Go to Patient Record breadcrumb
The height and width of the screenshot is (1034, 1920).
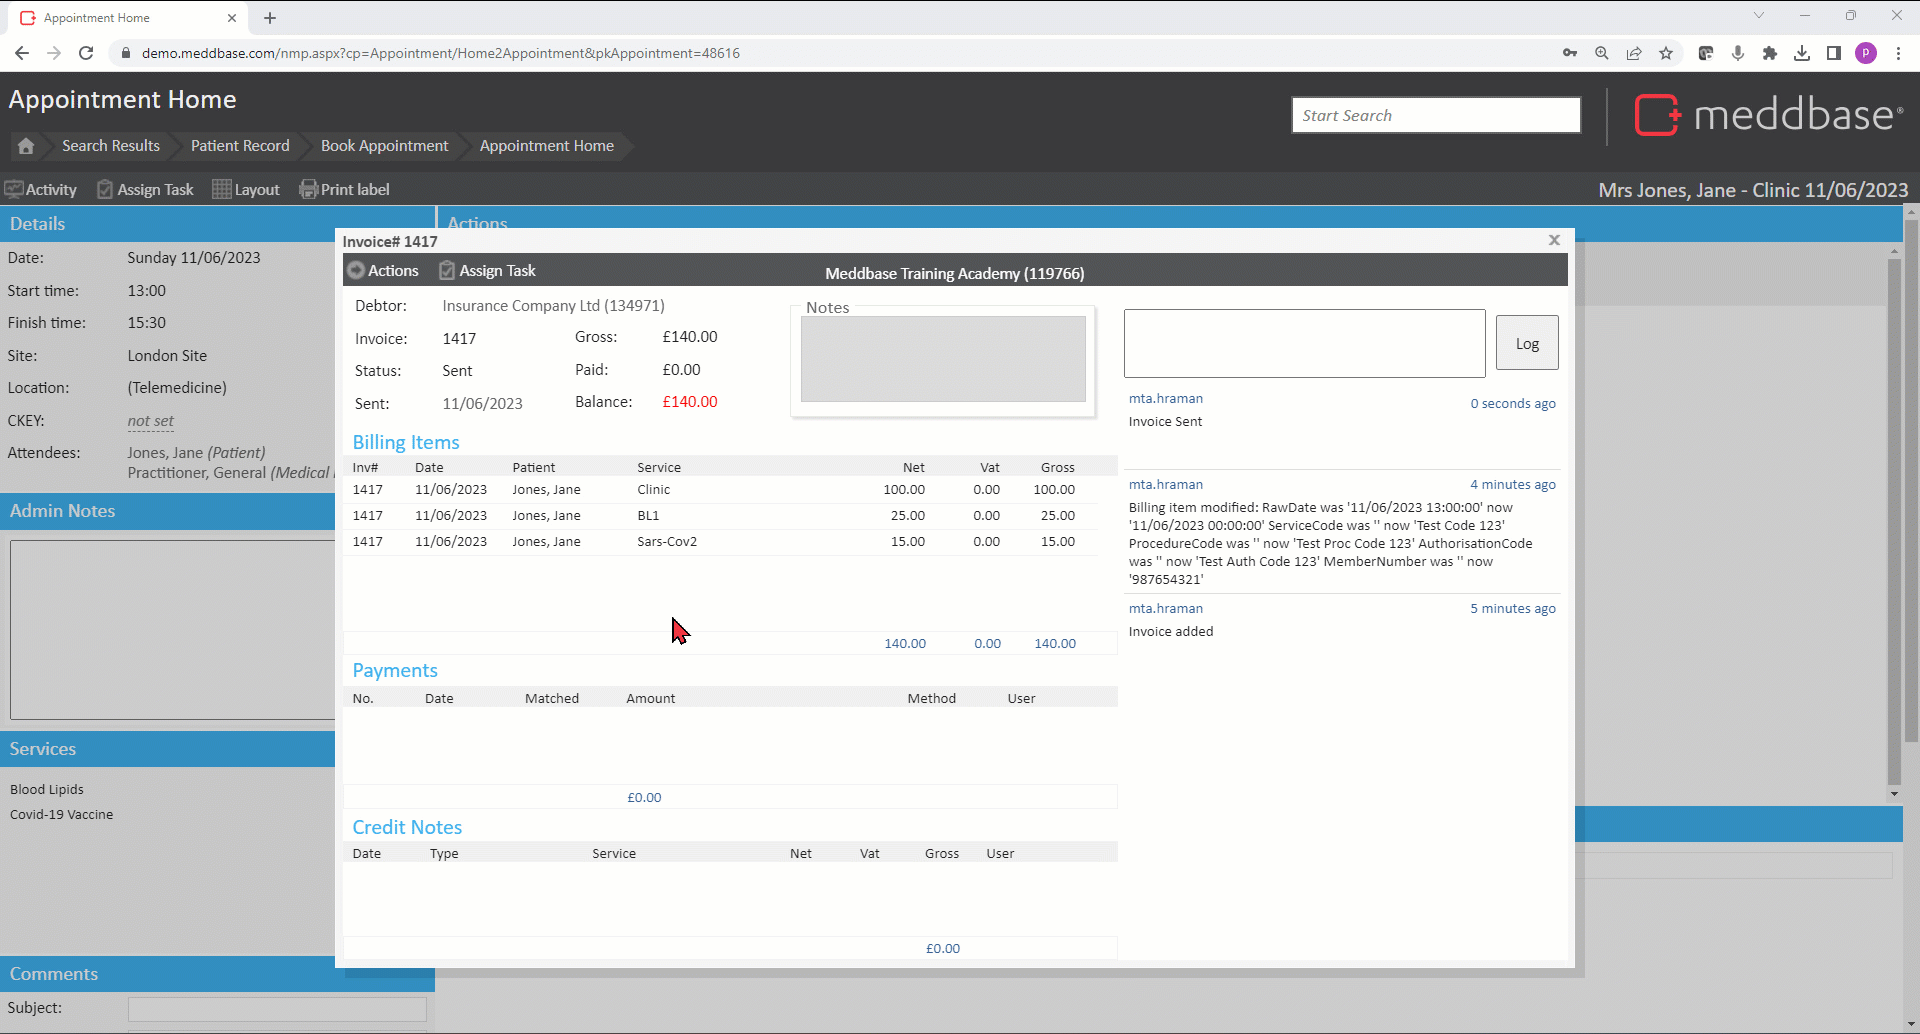point(240,146)
